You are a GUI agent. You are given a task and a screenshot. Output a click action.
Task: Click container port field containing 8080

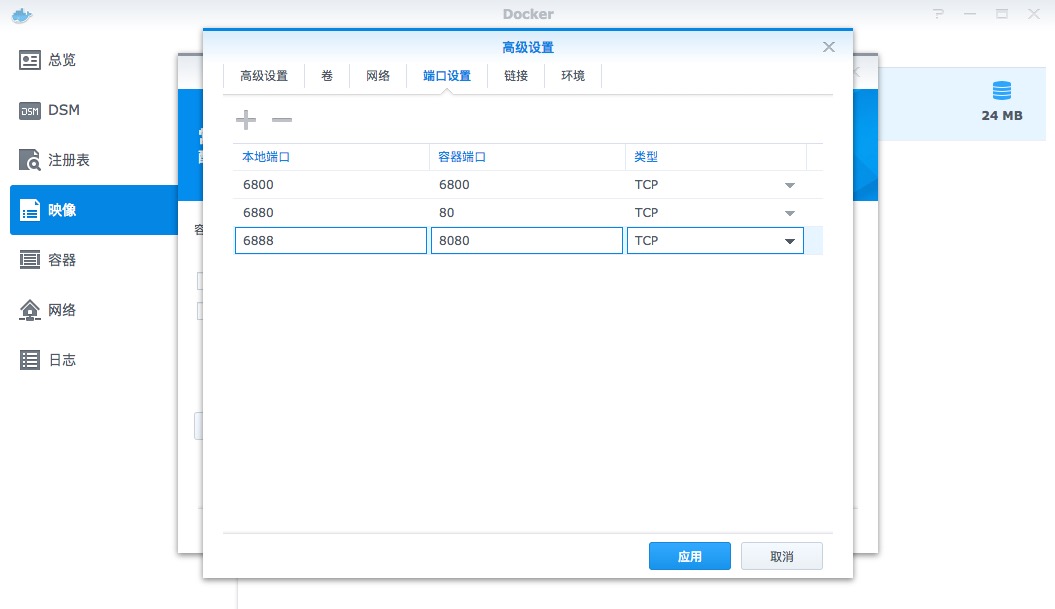[526, 241]
